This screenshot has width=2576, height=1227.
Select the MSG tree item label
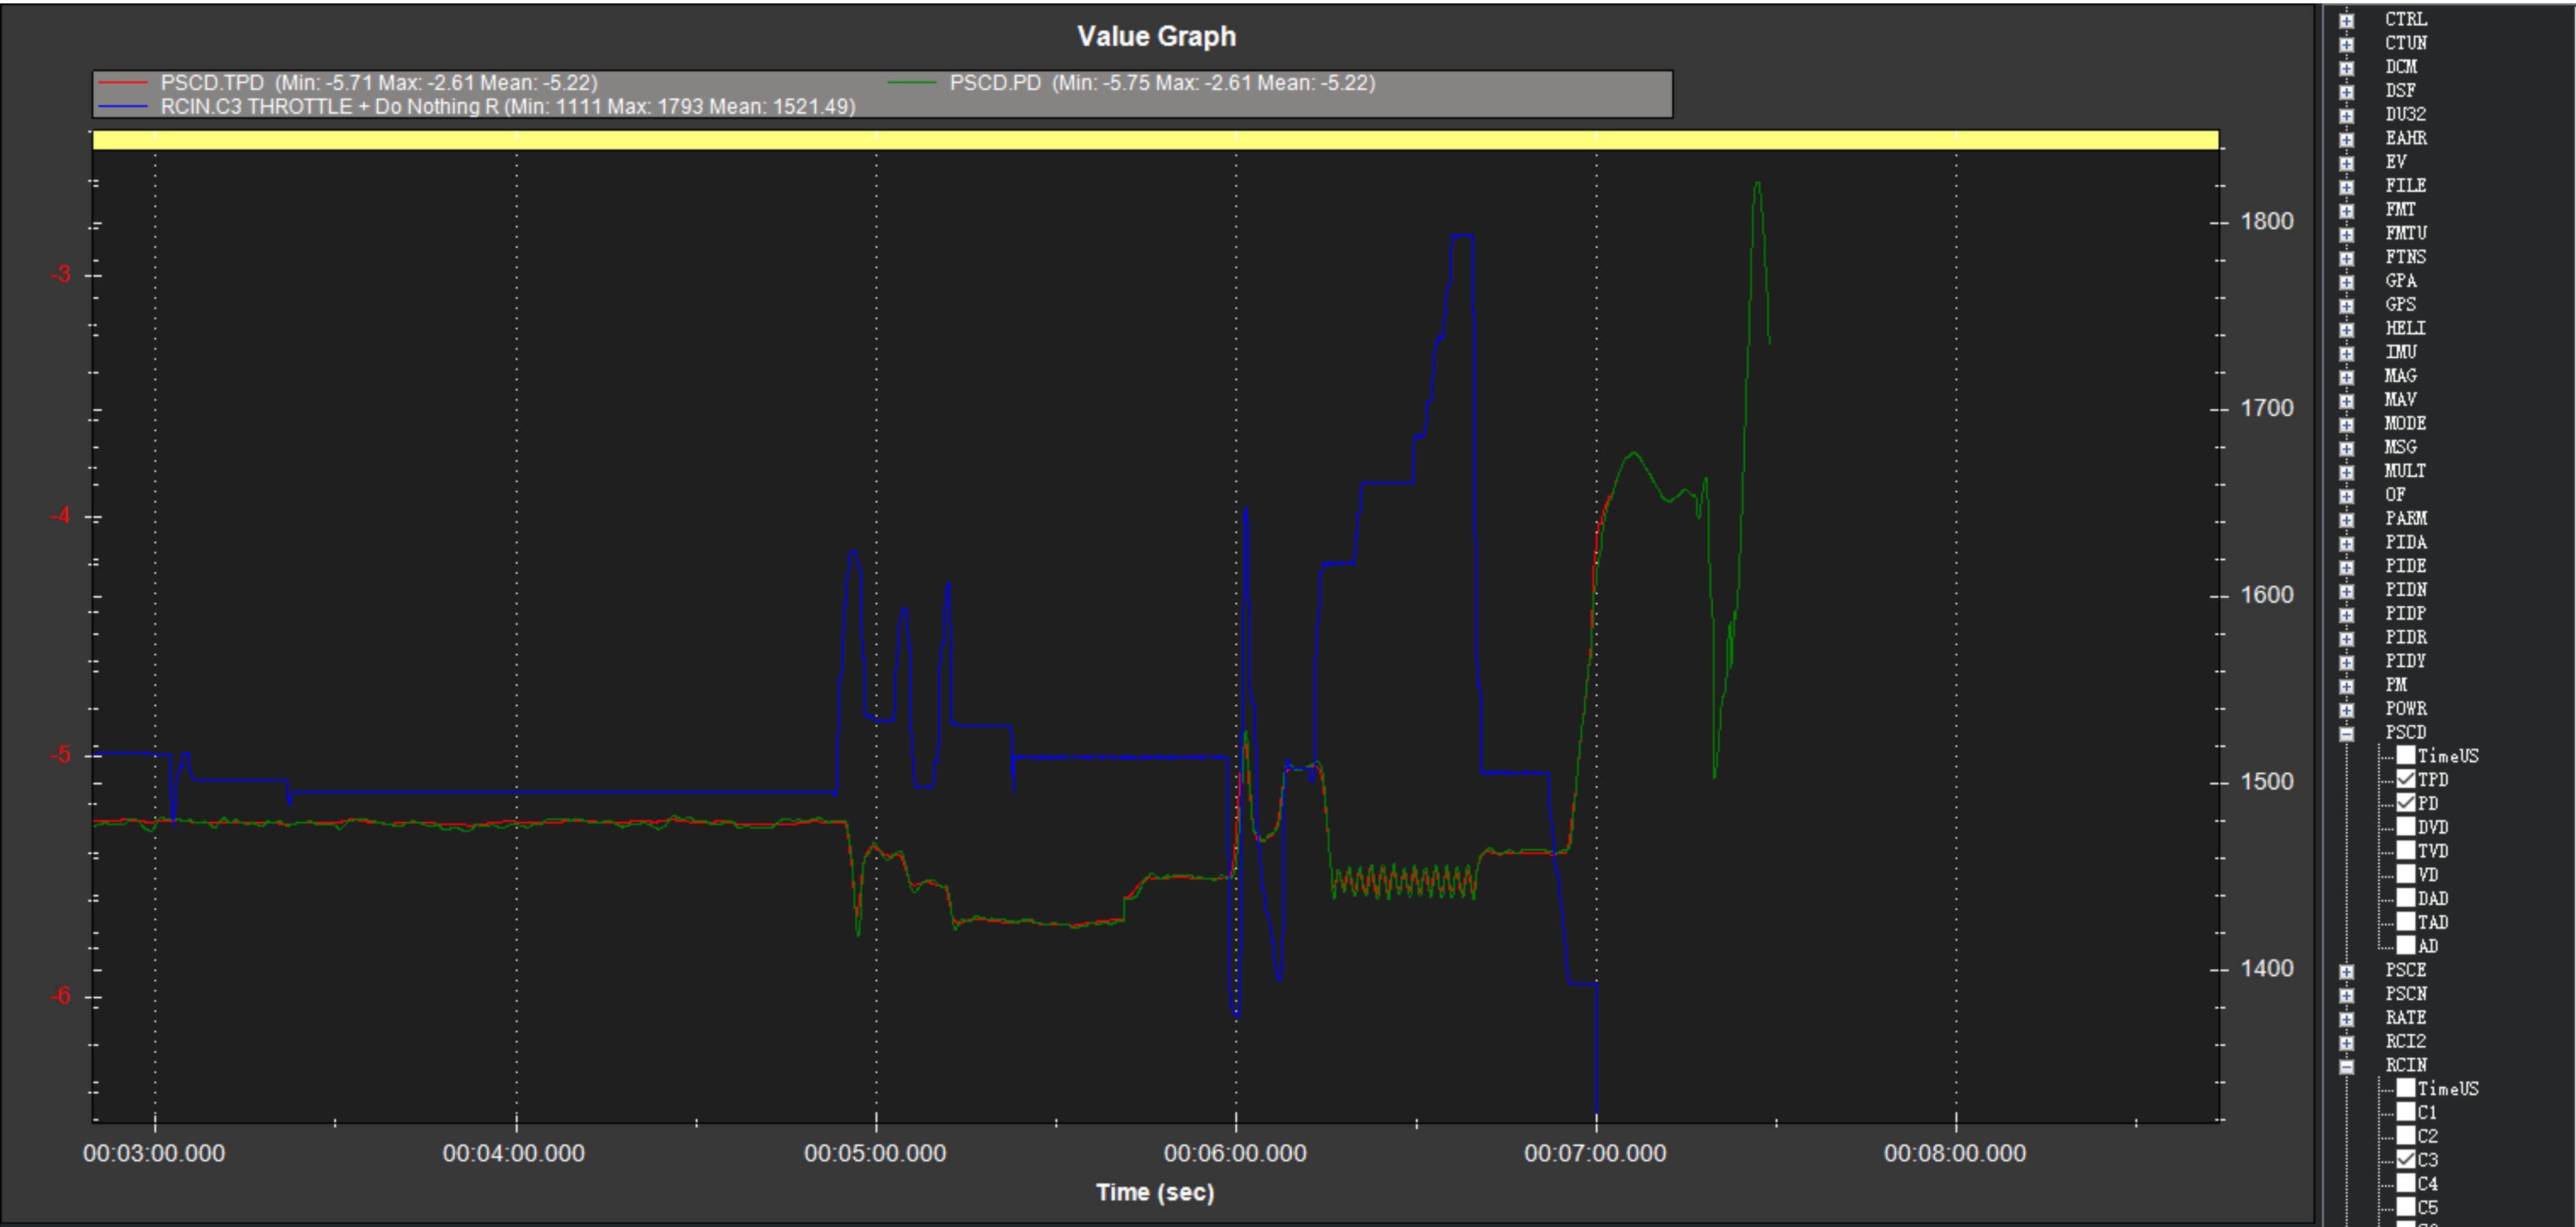click(2400, 448)
